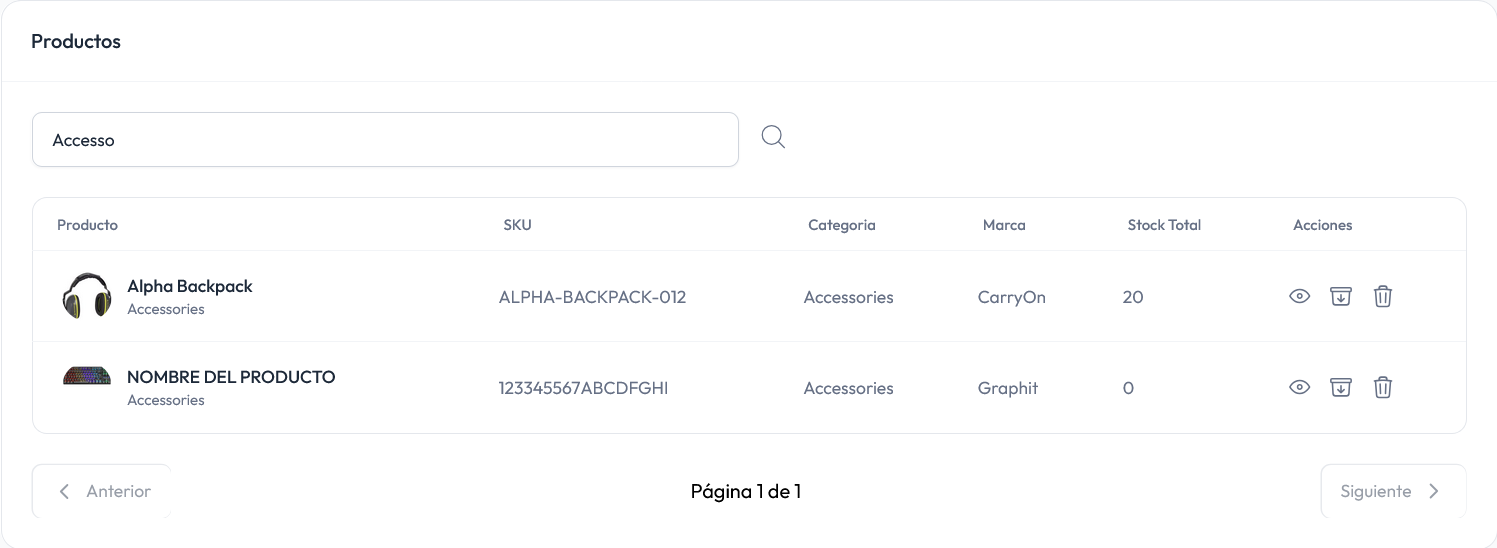The height and width of the screenshot is (548, 1497).
Task: Archive the NOMBRE DEL PRODUCTO item
Action: click(x=1340, y=387)
